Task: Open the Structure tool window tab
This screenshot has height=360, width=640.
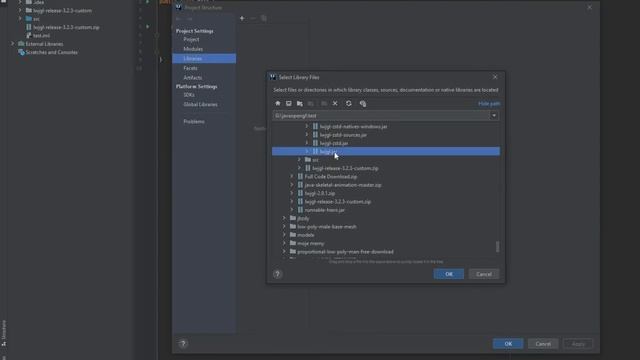Action: [4, 333]
